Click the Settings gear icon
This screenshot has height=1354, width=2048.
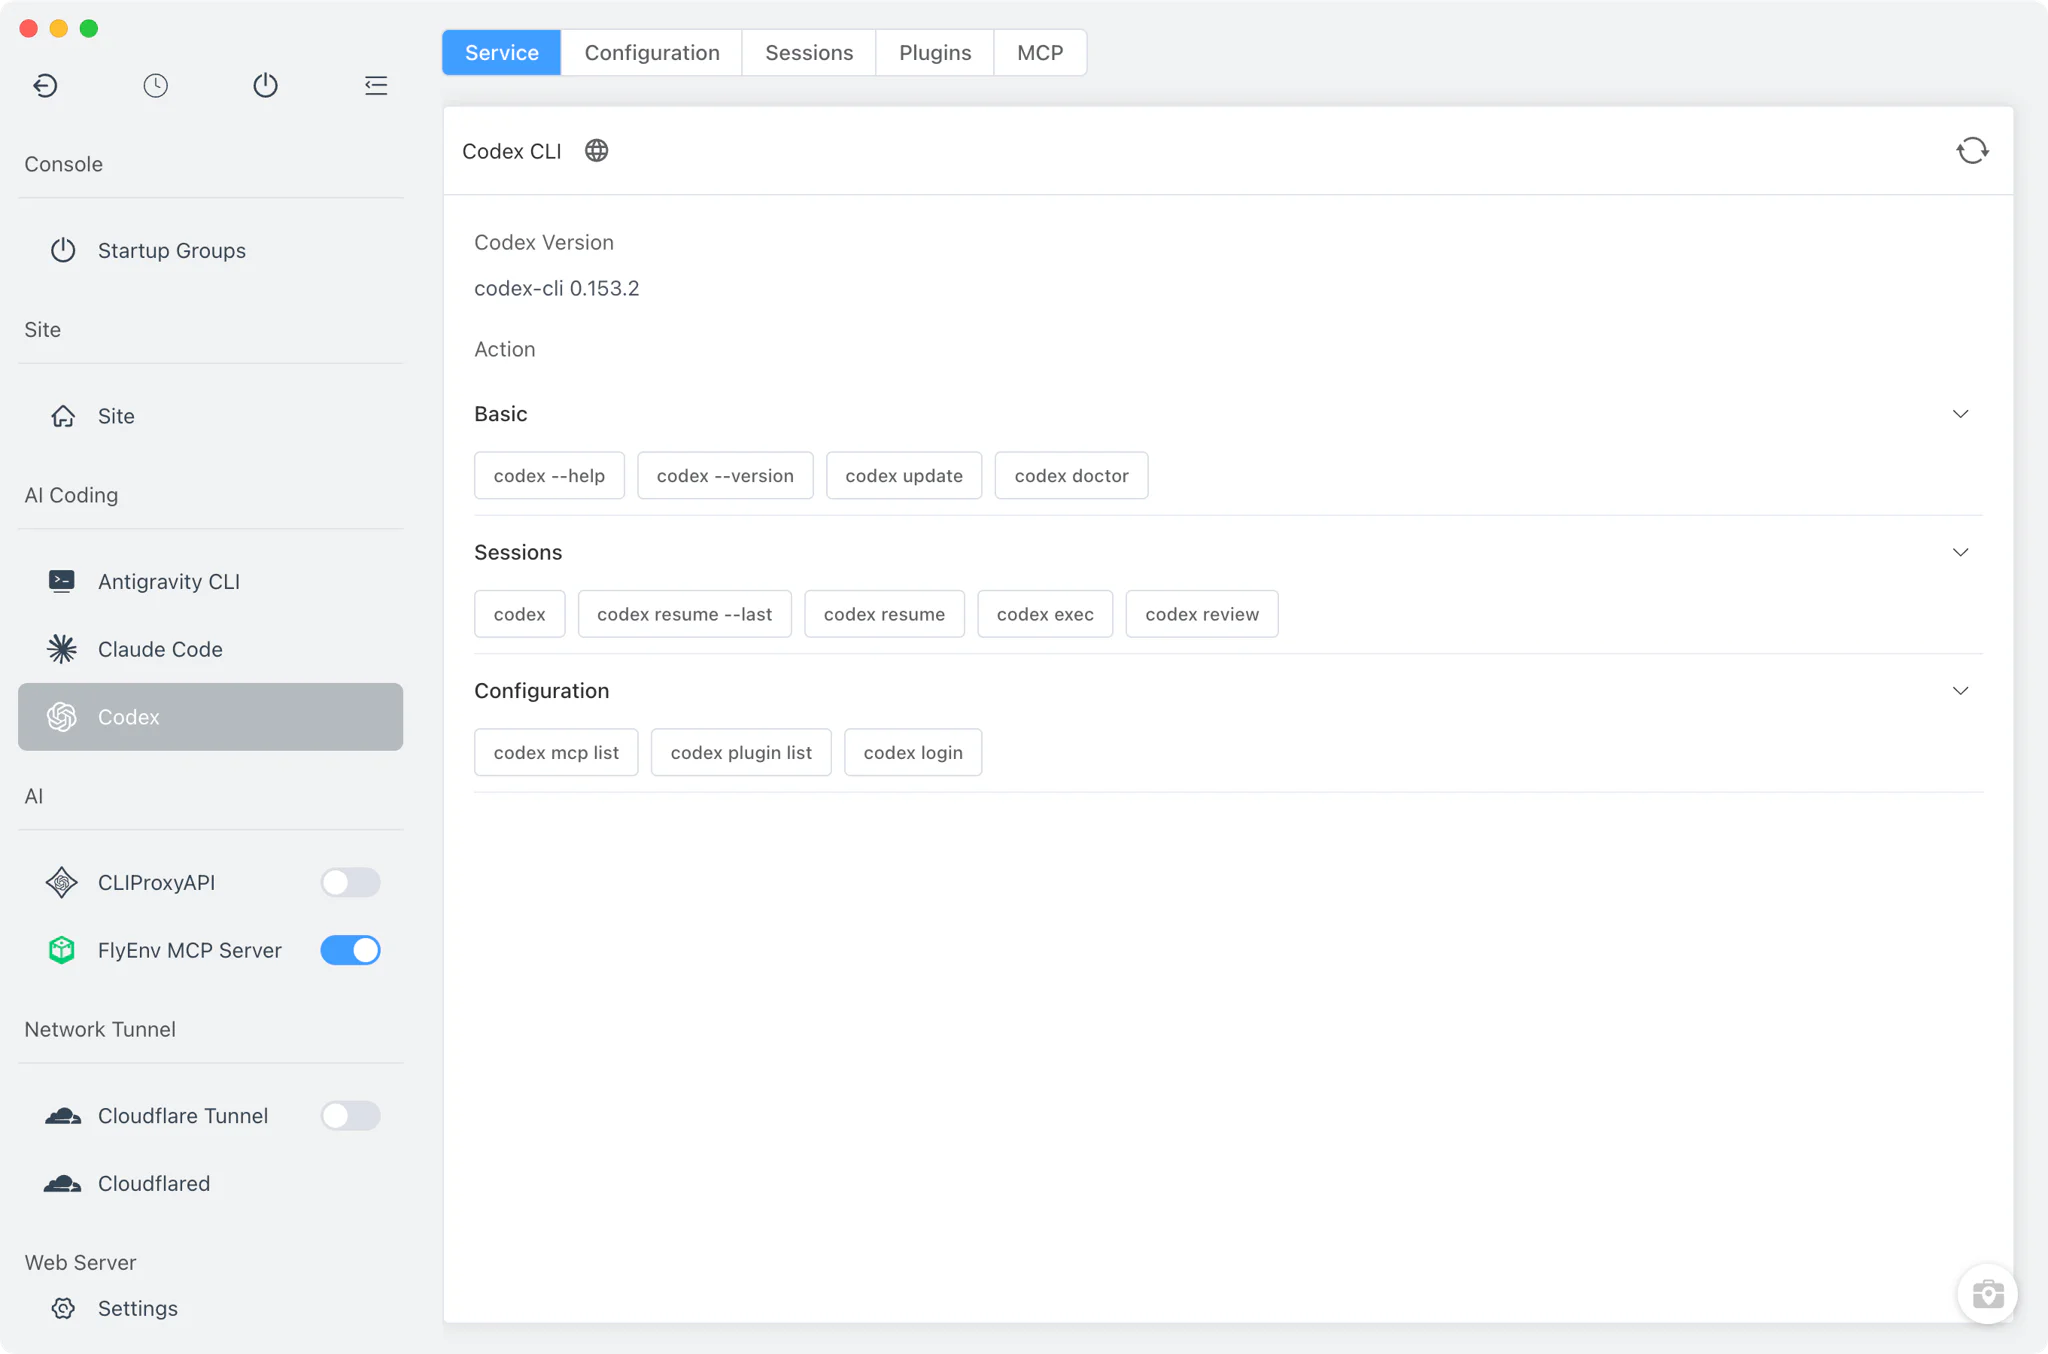(x=63, y=1308)
